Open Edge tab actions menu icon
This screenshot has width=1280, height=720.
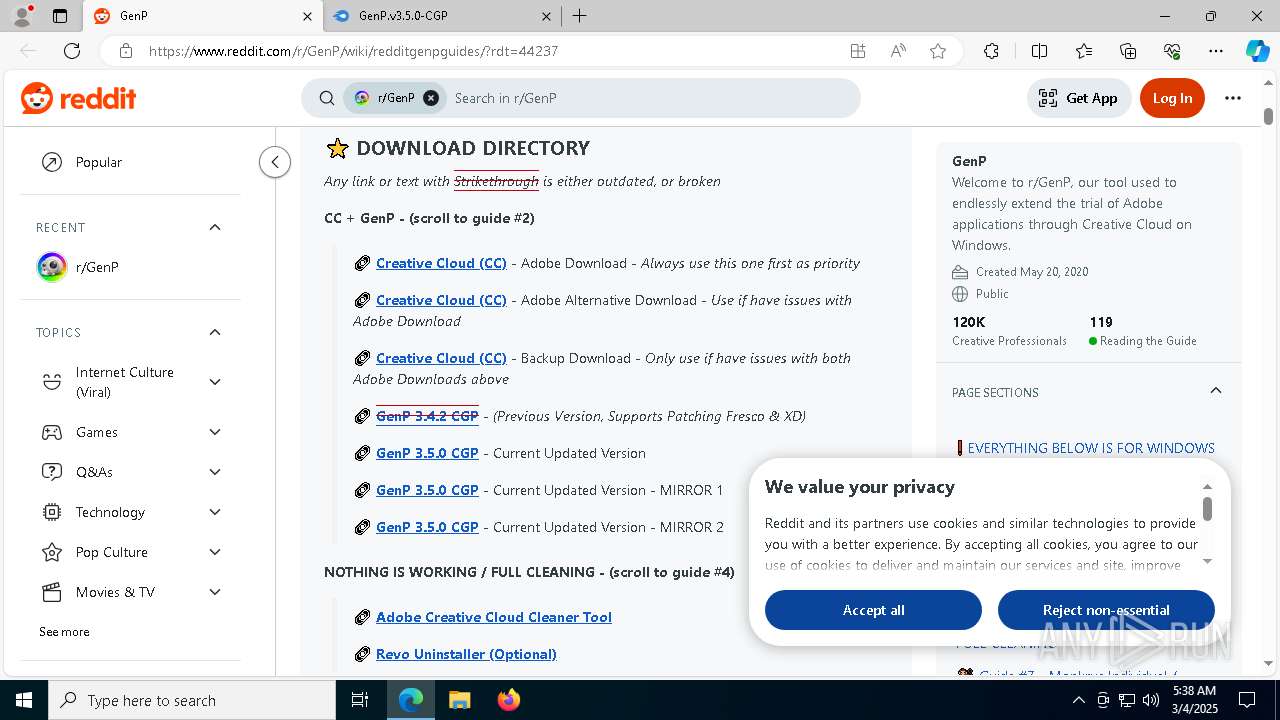click(x=60, y=16)
